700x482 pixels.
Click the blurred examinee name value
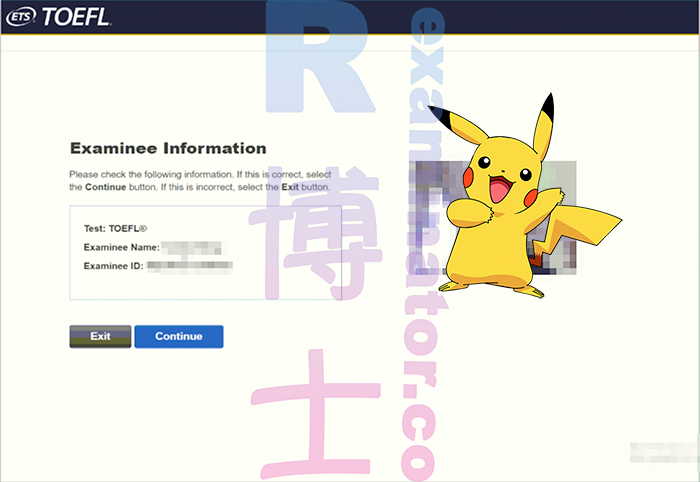(x=192, y=248)
